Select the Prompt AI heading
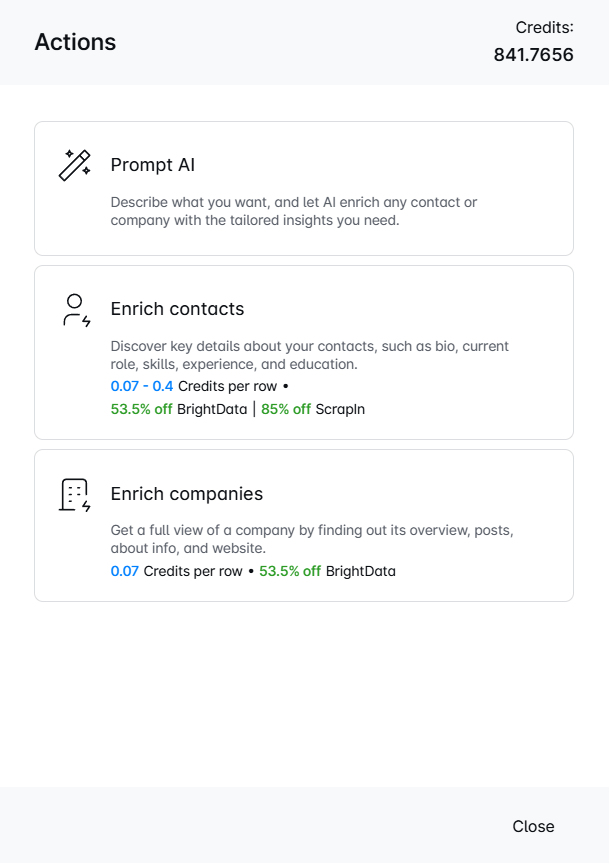The height and width of the screenshot is (863, 609). 152,165
